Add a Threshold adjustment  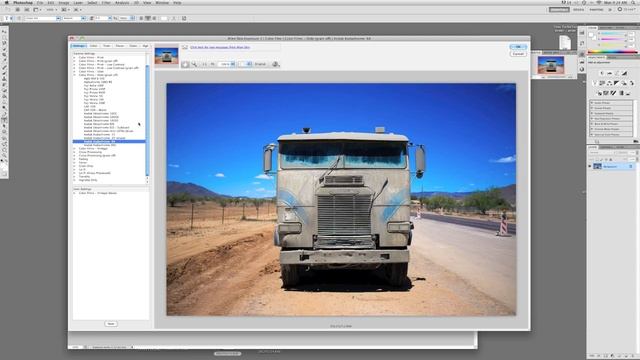pos(613,93)
